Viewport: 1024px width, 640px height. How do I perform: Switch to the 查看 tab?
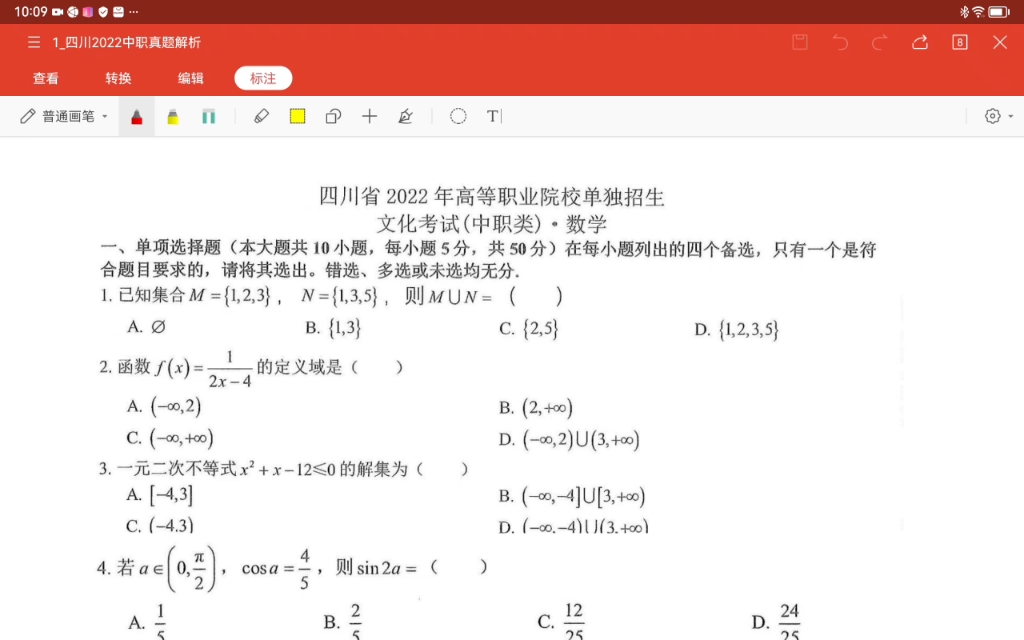47,78
